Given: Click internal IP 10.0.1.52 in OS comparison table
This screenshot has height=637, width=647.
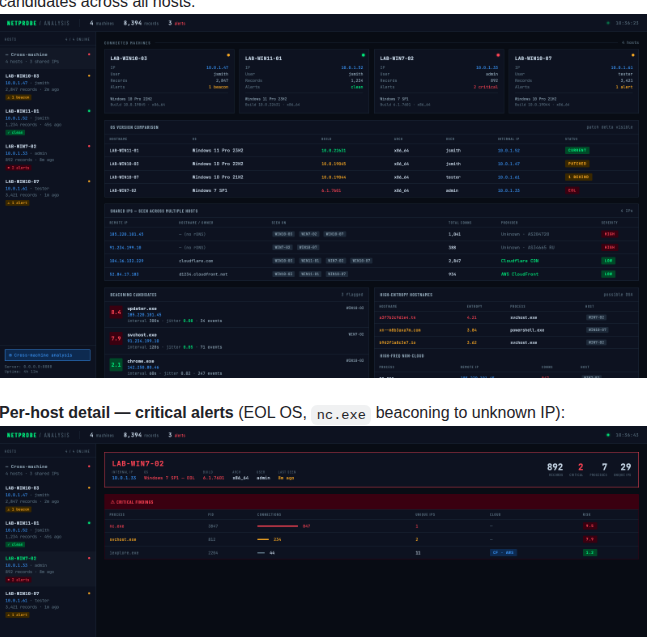Looking at the screenshot, I should pos(508,151).
